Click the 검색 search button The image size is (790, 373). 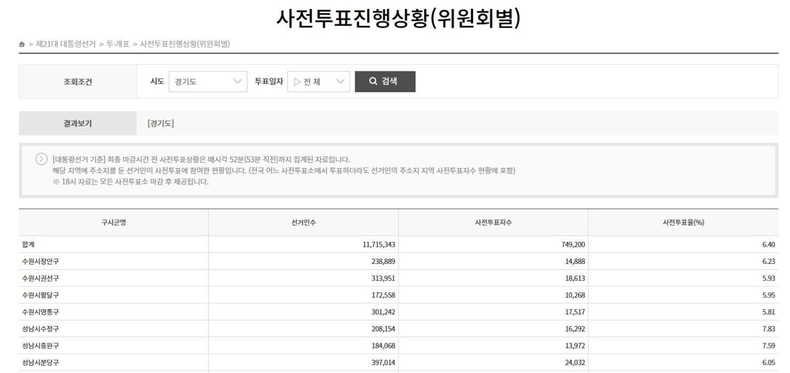385,82
